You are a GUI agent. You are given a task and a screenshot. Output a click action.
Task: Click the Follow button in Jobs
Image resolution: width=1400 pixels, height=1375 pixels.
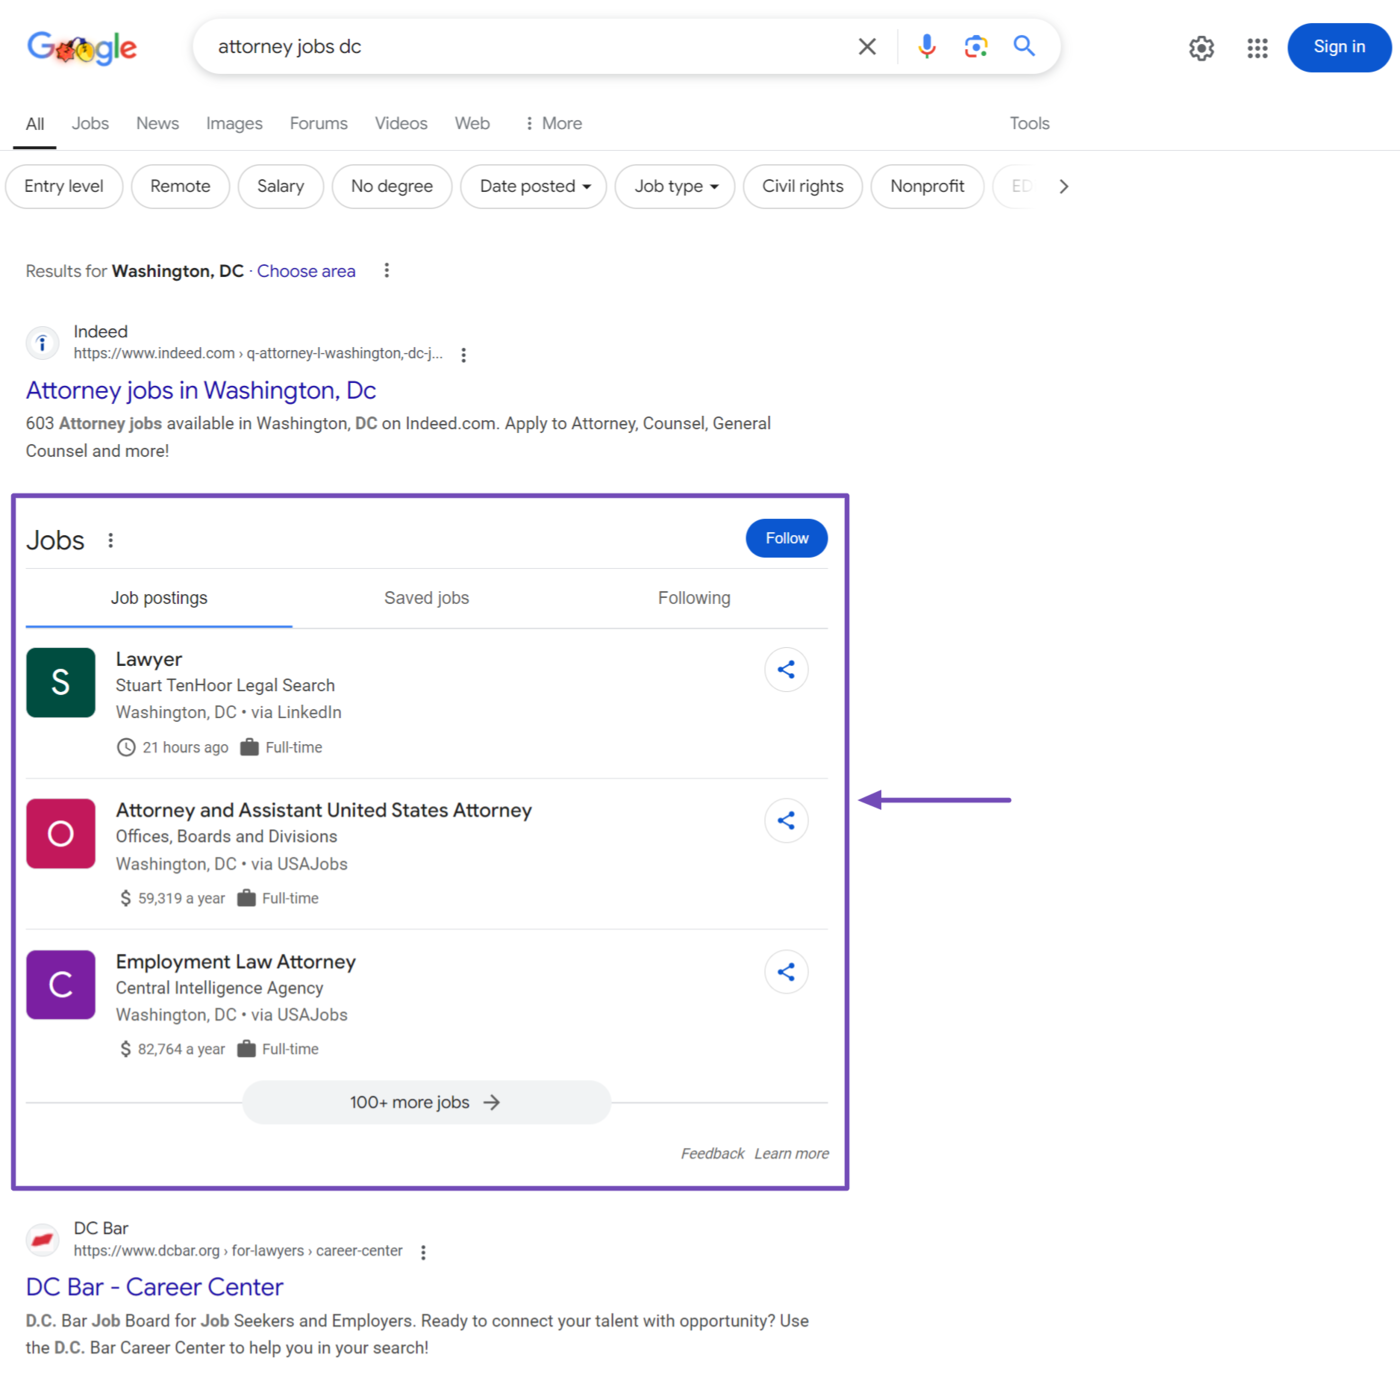787,538
